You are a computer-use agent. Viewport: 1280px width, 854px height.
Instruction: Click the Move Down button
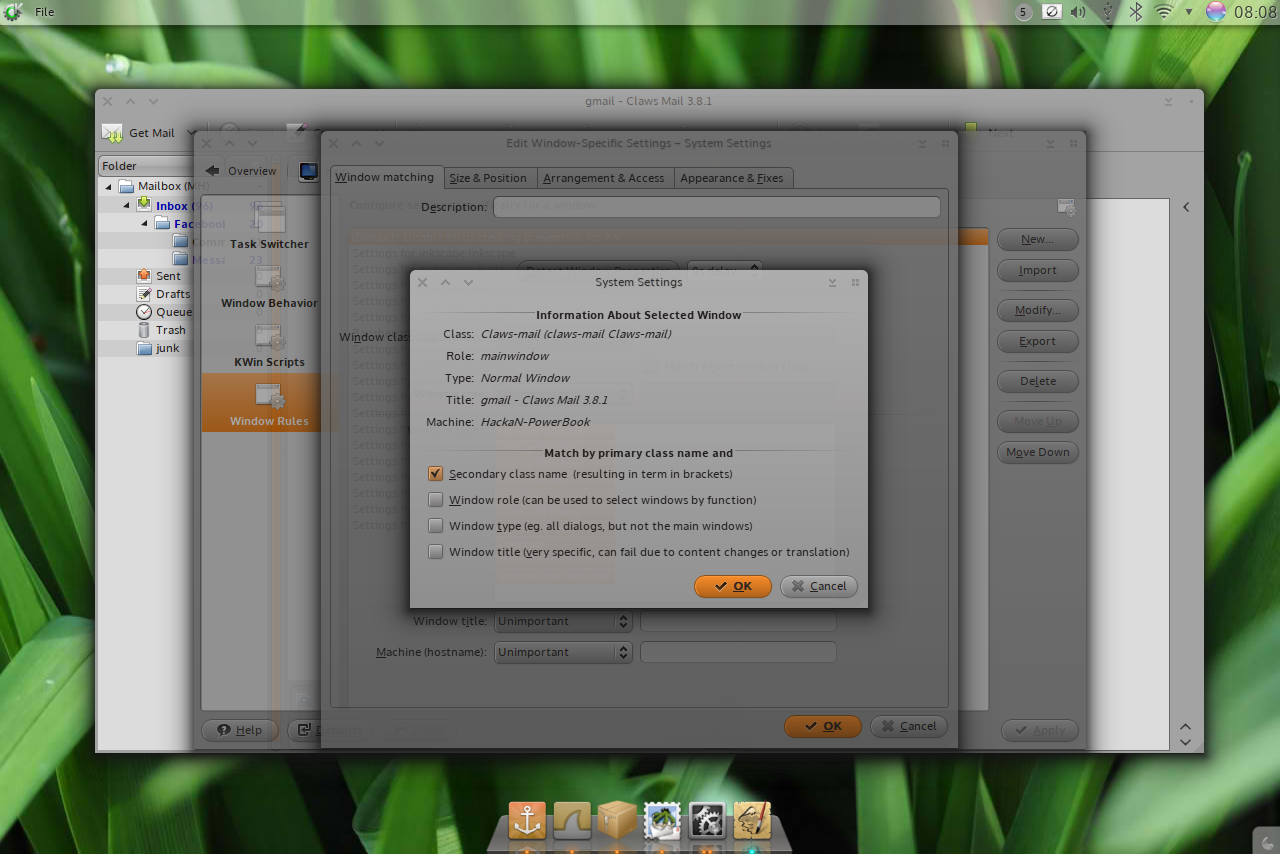(1038, 452)
